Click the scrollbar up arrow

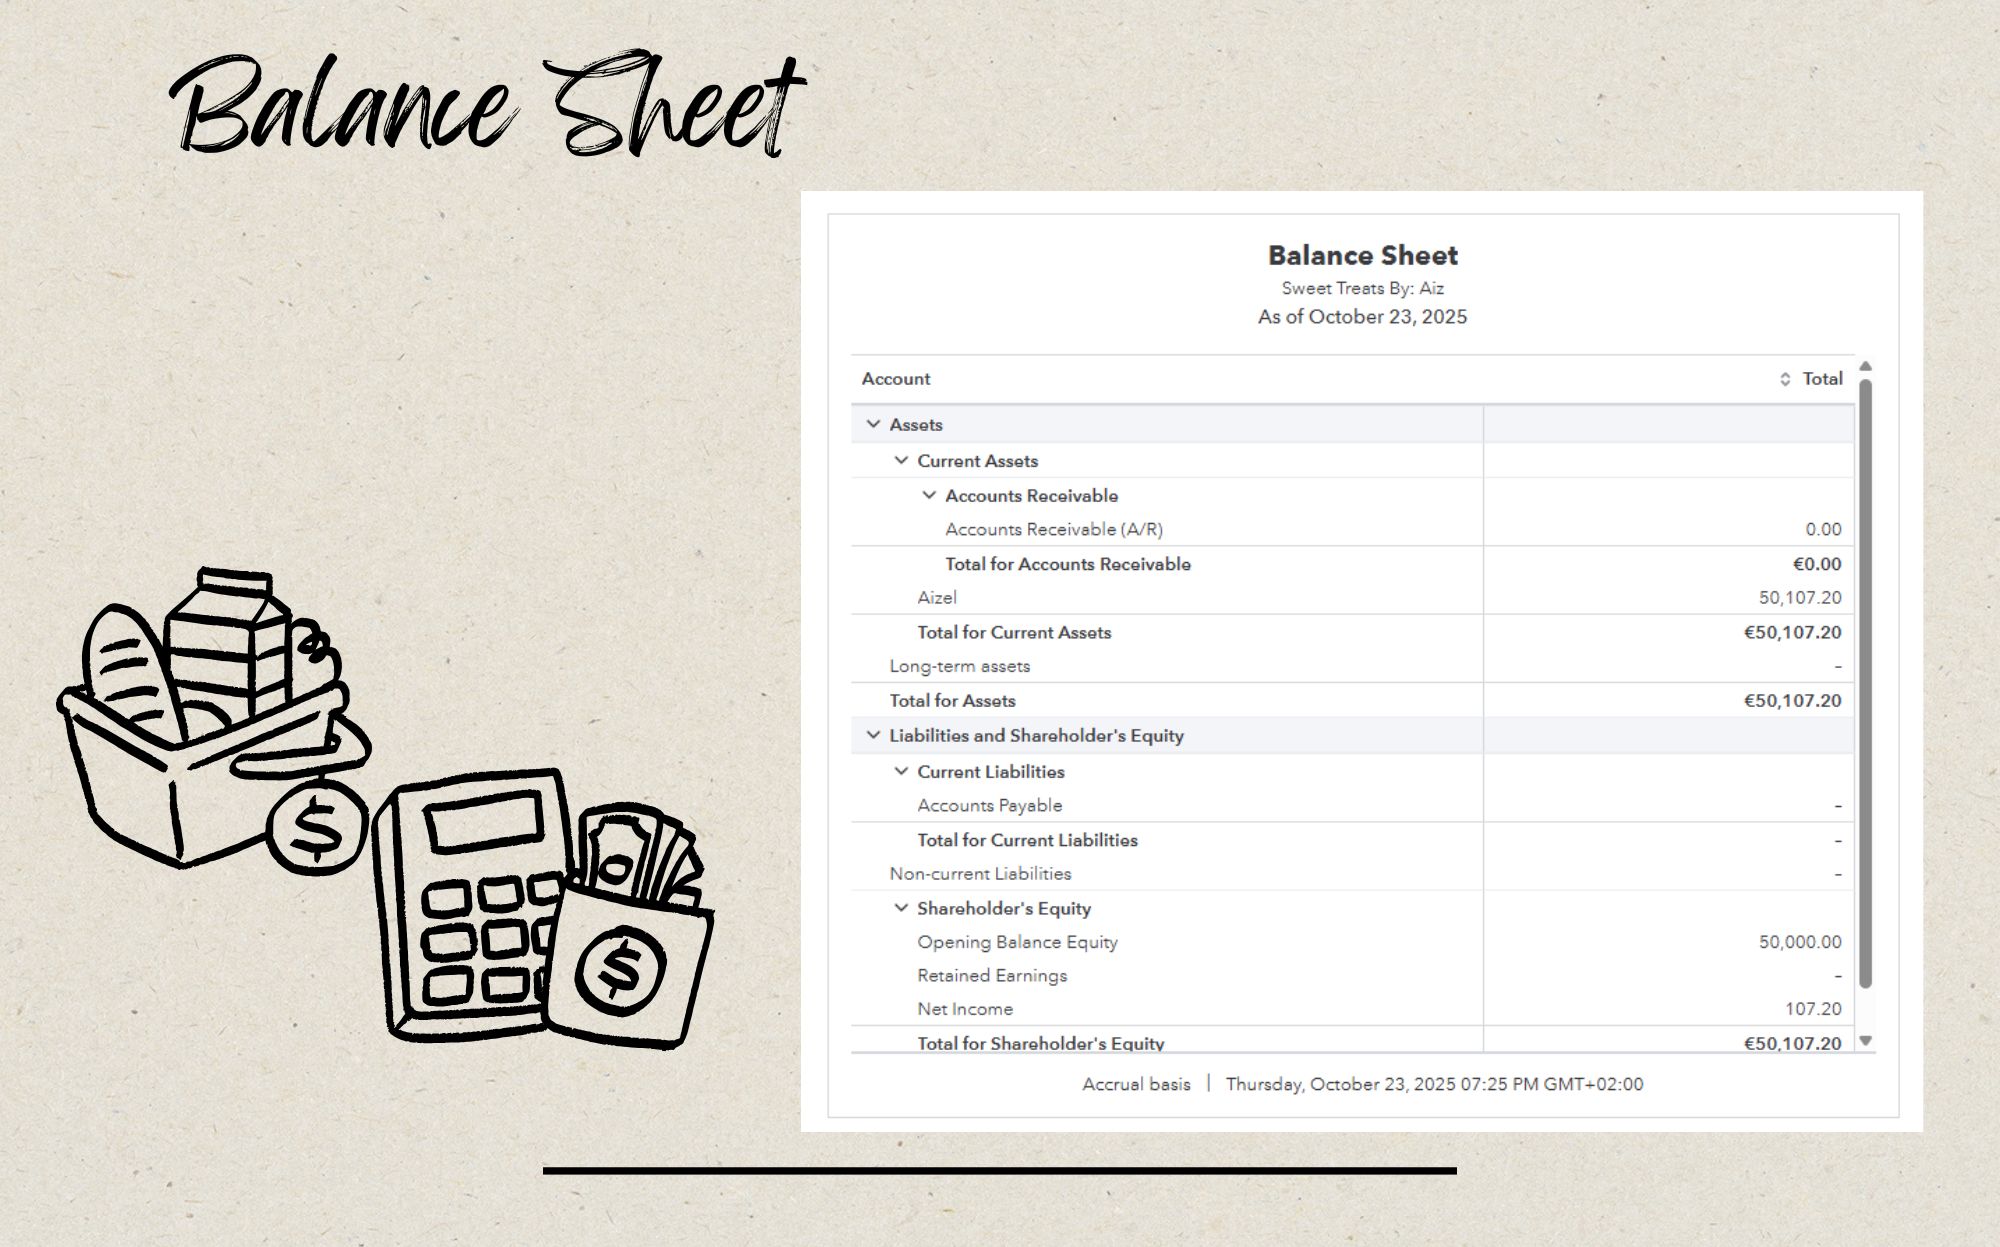pyautogui.click(x=1865, y=366)
